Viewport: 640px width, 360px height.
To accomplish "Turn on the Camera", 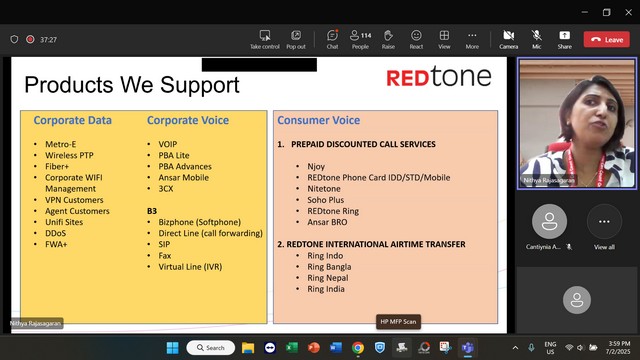I will [x=509, y=40].
